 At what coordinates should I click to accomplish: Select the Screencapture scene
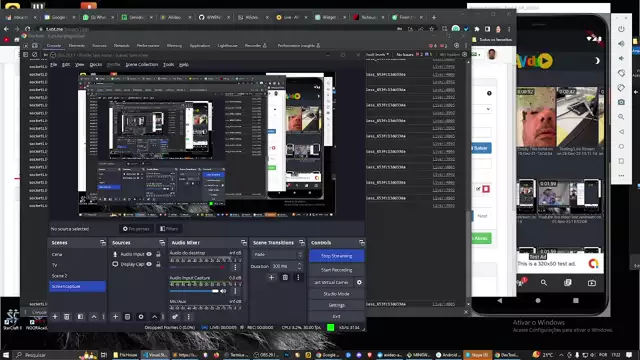point(77,287)
